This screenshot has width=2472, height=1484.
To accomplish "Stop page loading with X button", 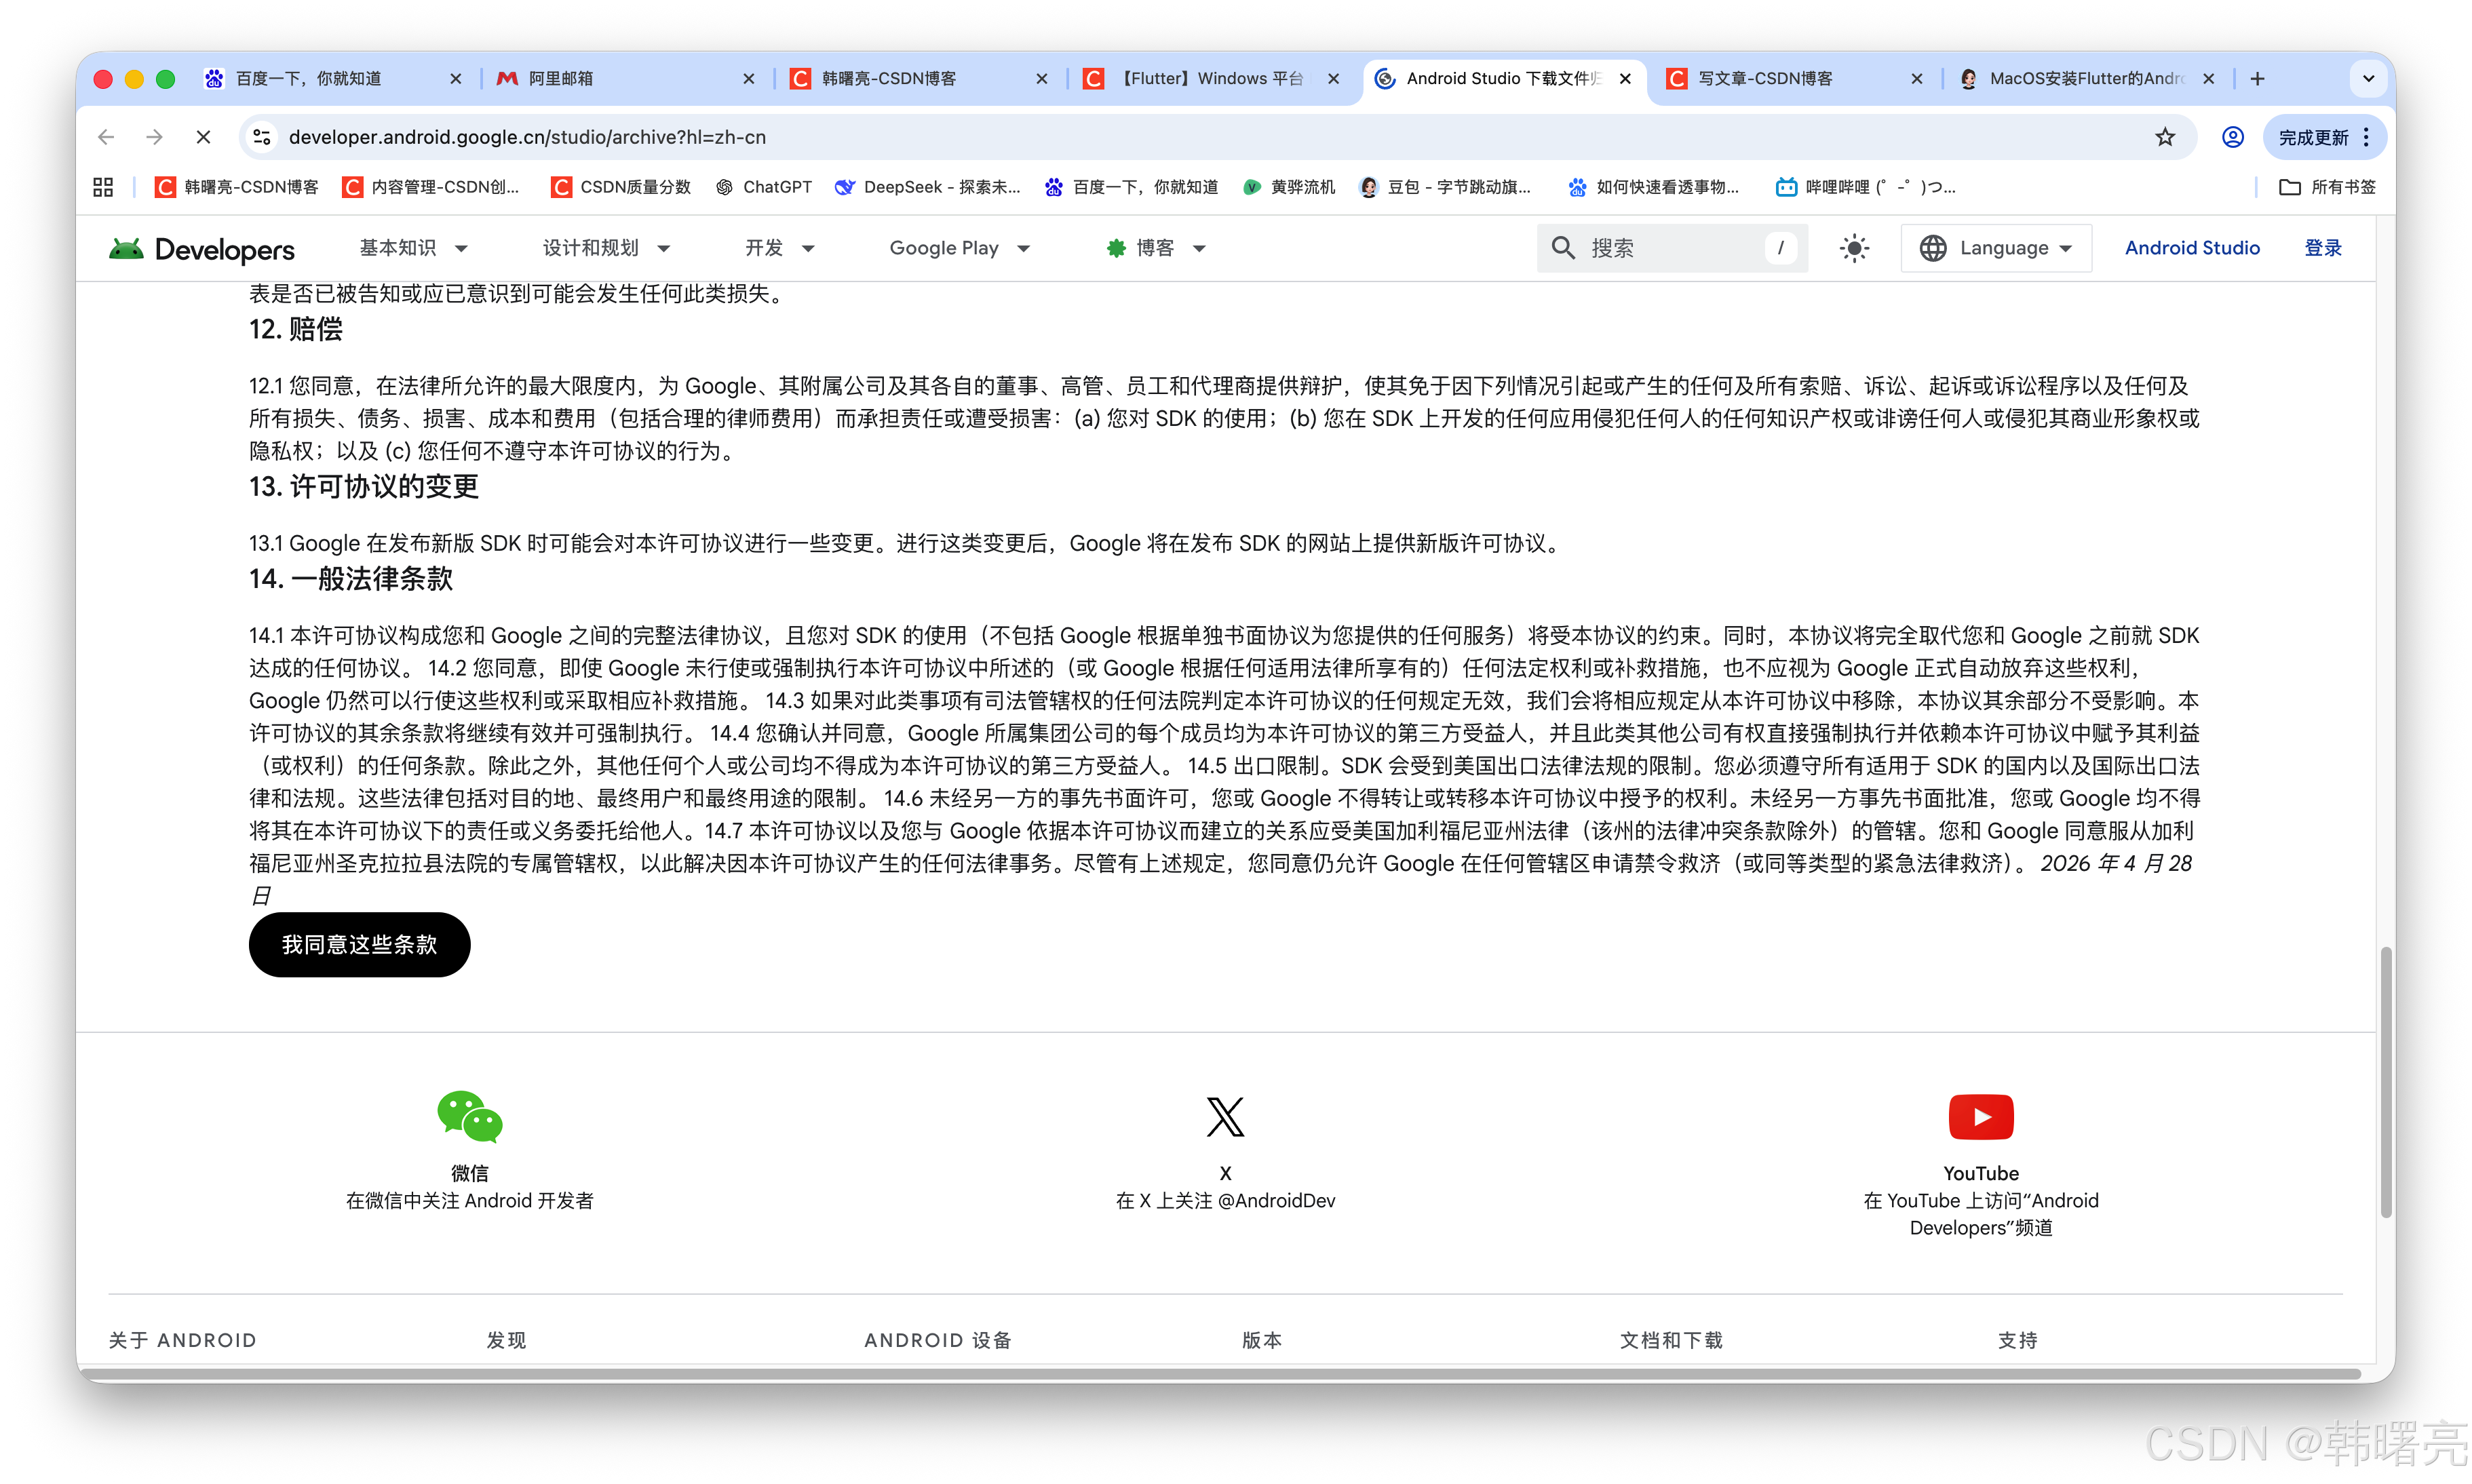I will pyautogui.click(x=203, y=137).
